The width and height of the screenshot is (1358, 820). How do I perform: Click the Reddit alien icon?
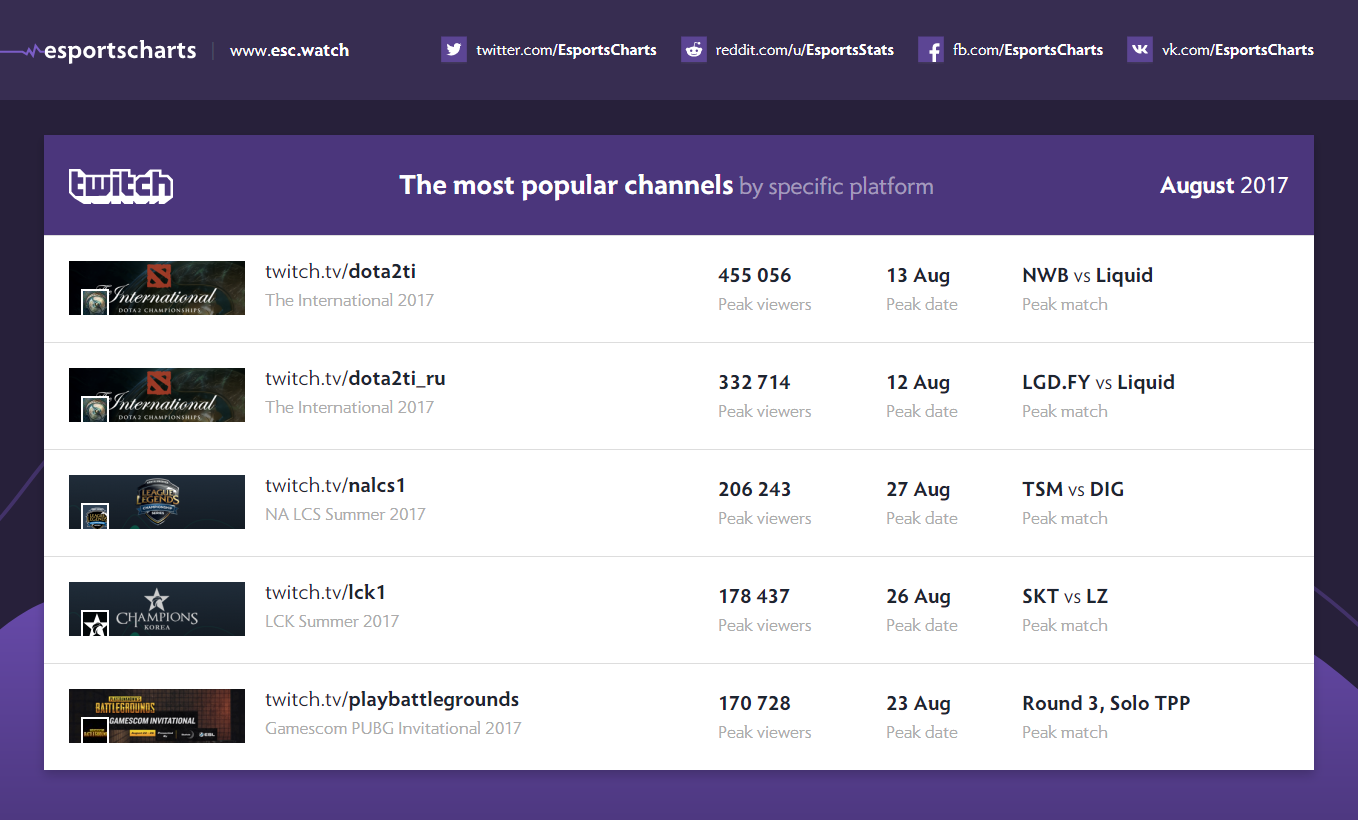pyautogui.click(x=694, y=49)
